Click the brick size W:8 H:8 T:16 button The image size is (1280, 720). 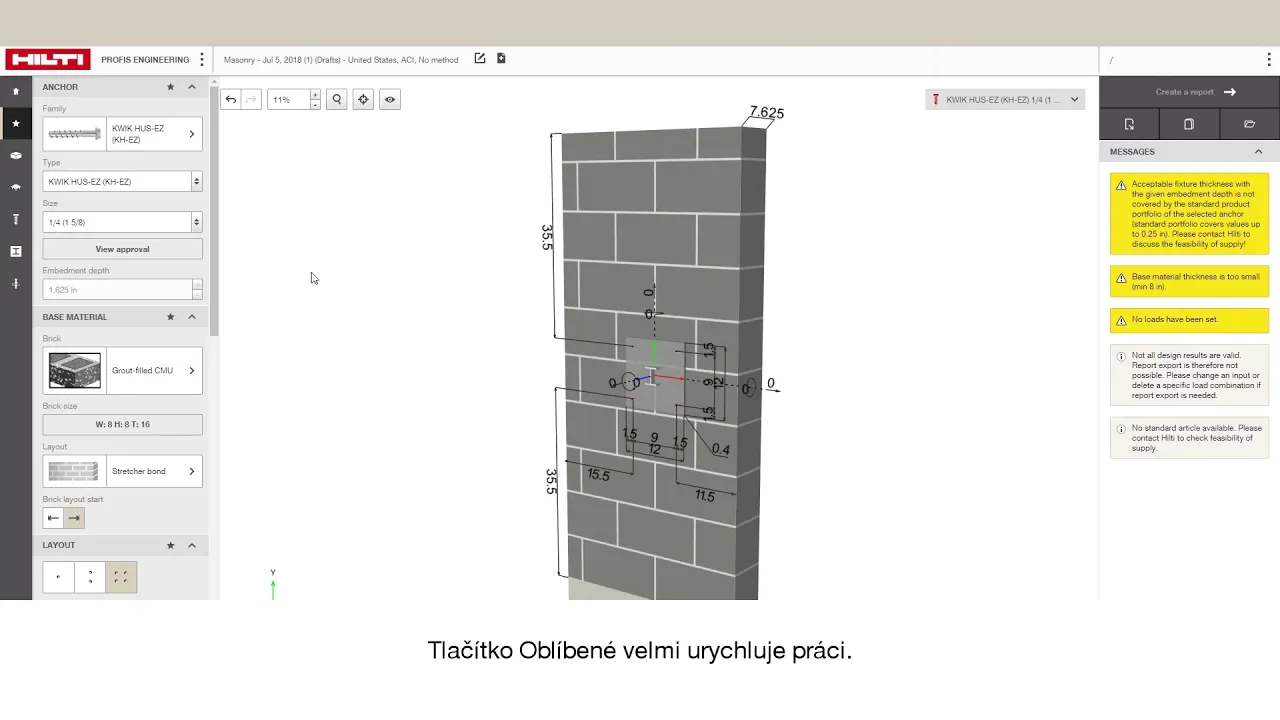122,424
